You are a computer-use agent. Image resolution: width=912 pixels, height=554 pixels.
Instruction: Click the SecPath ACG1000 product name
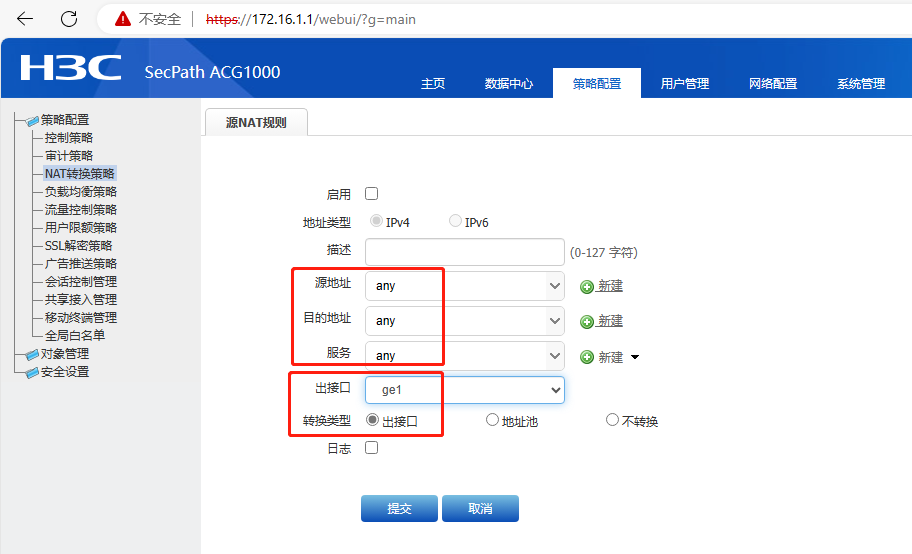(x=212, y=72)
